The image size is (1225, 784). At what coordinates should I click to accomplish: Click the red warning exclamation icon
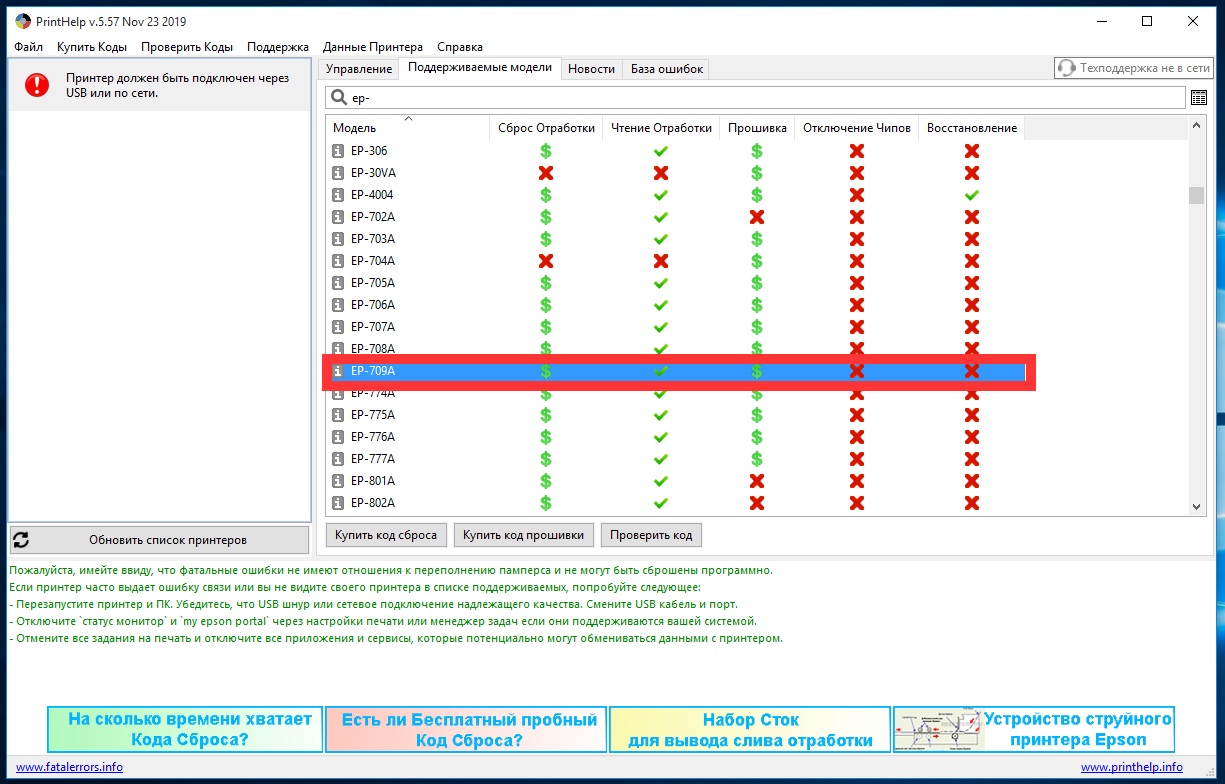pos(37,85)
